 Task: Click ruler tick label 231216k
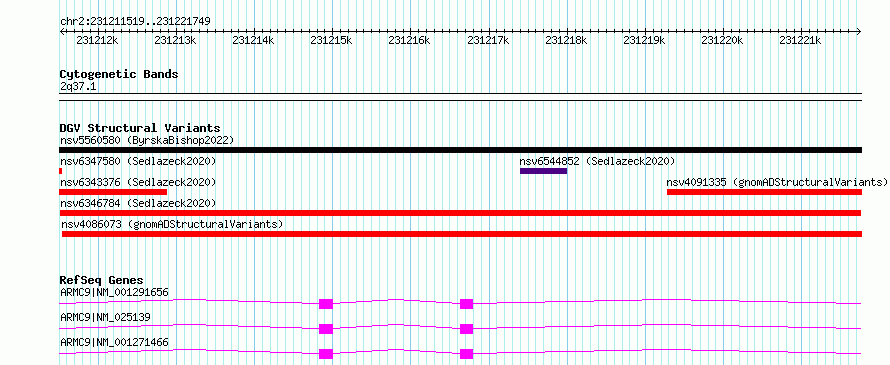point(409,40)
